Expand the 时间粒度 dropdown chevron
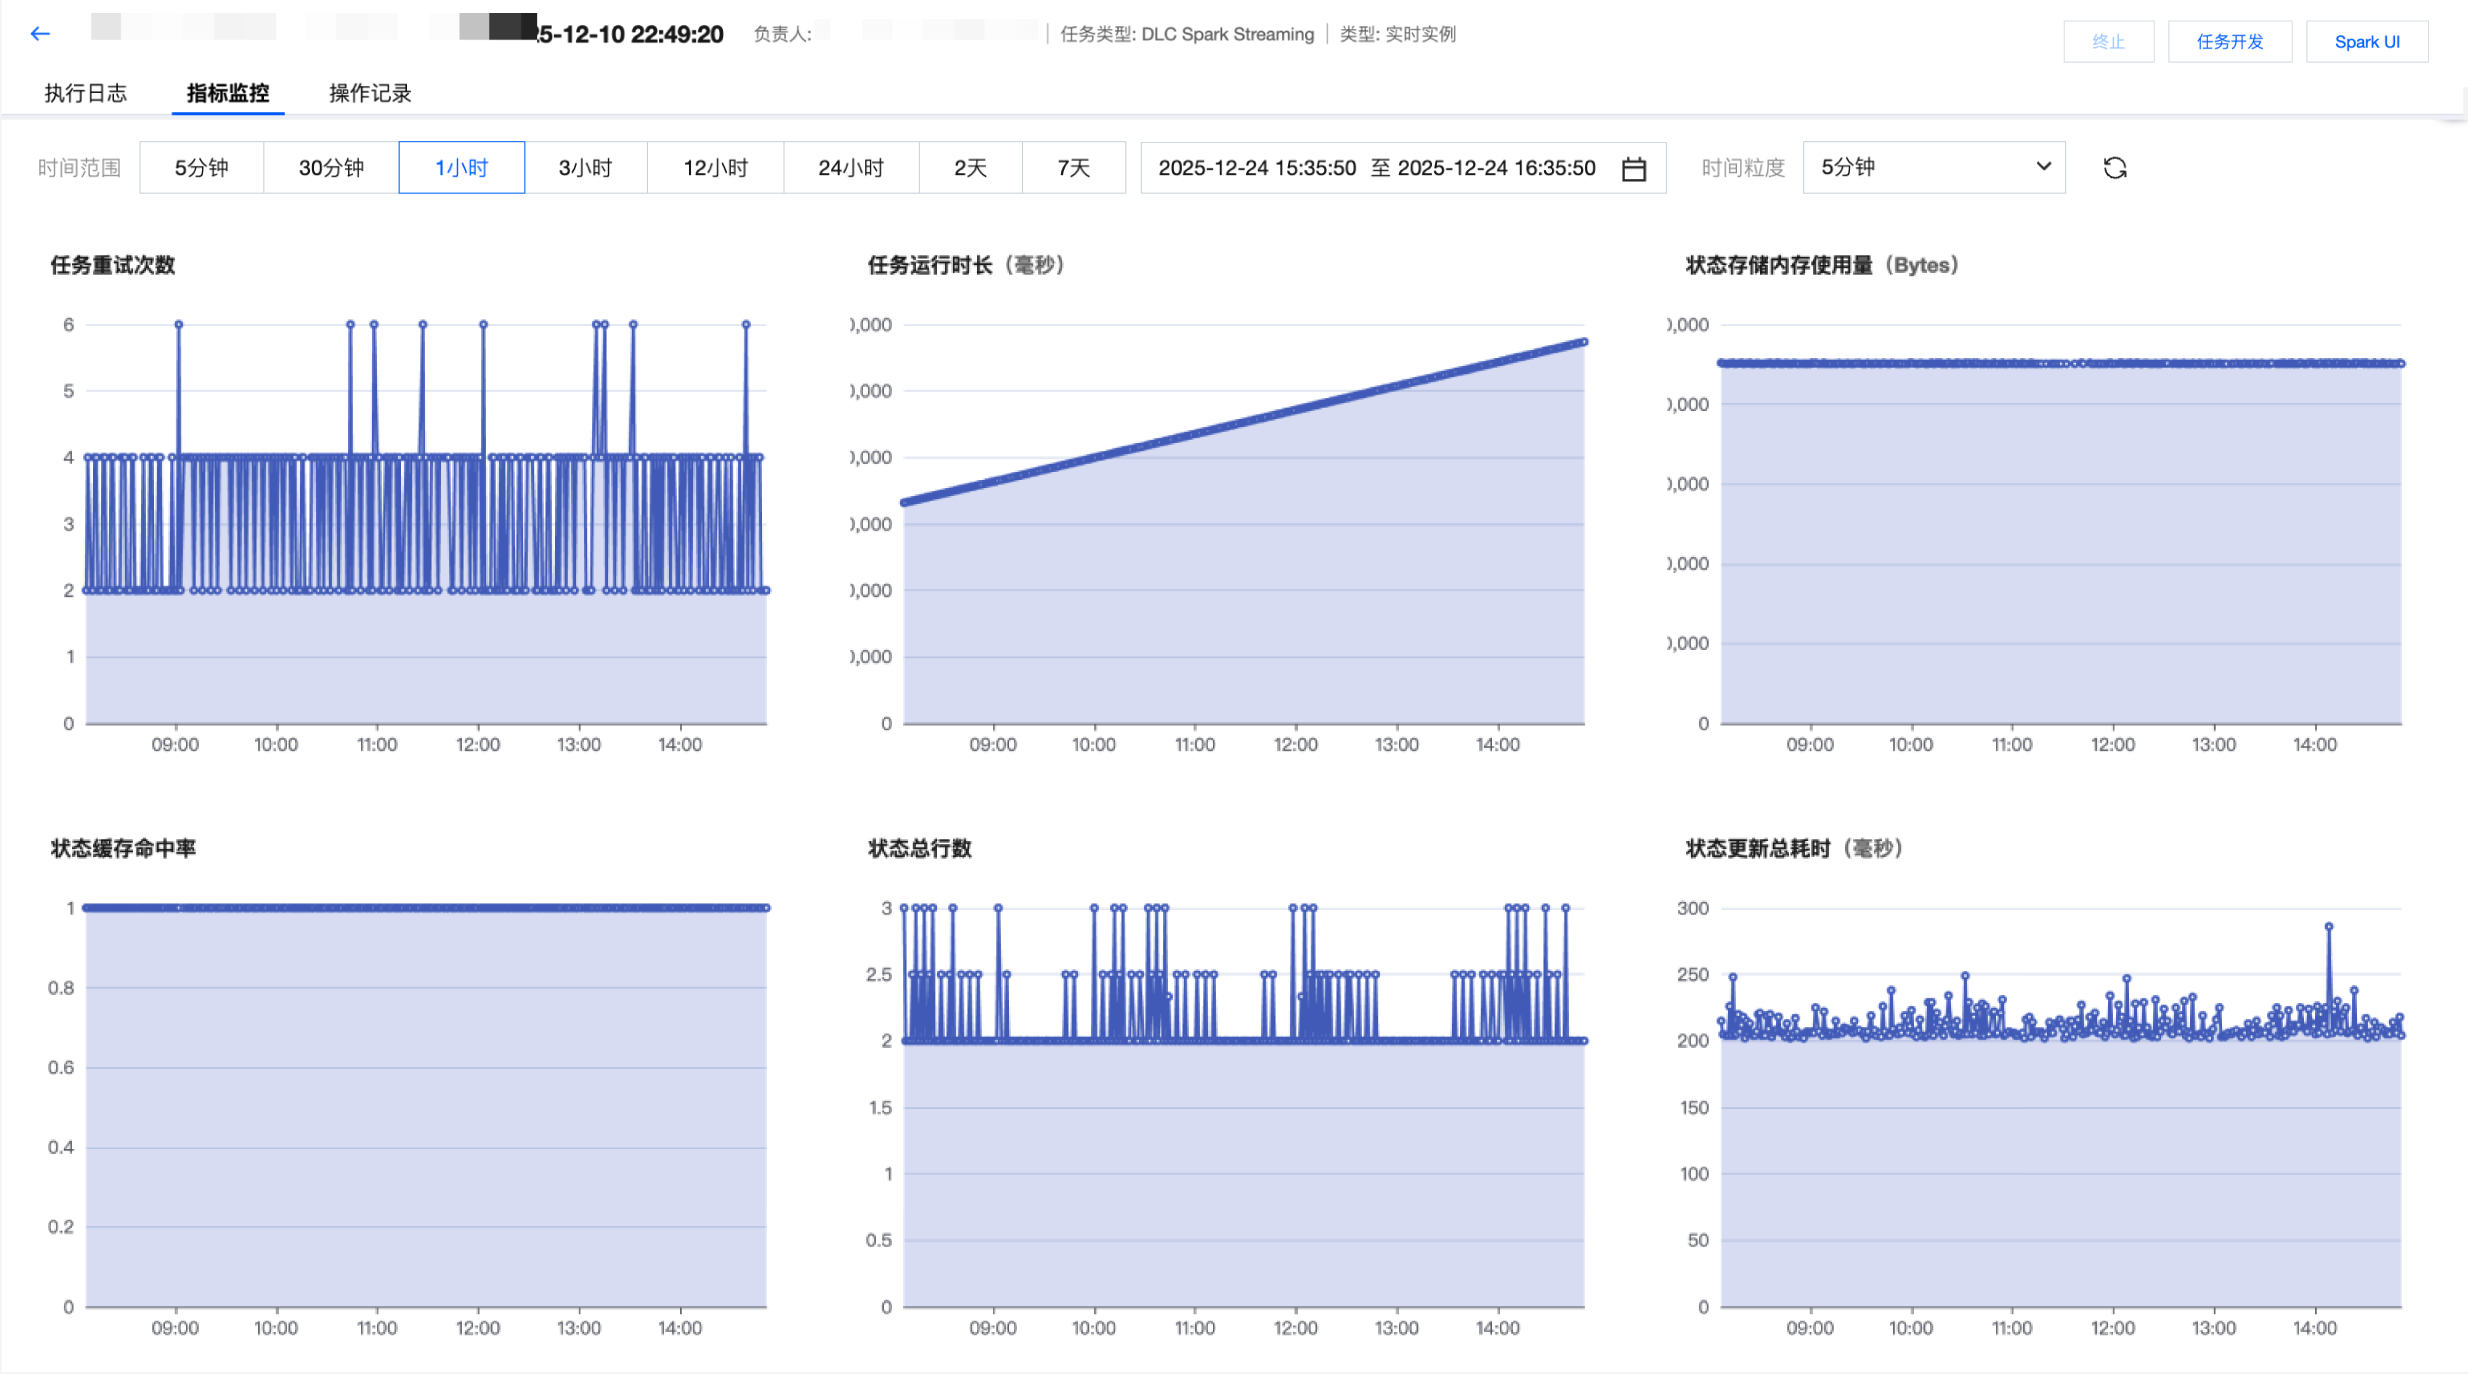 (x=2043, y=167)
